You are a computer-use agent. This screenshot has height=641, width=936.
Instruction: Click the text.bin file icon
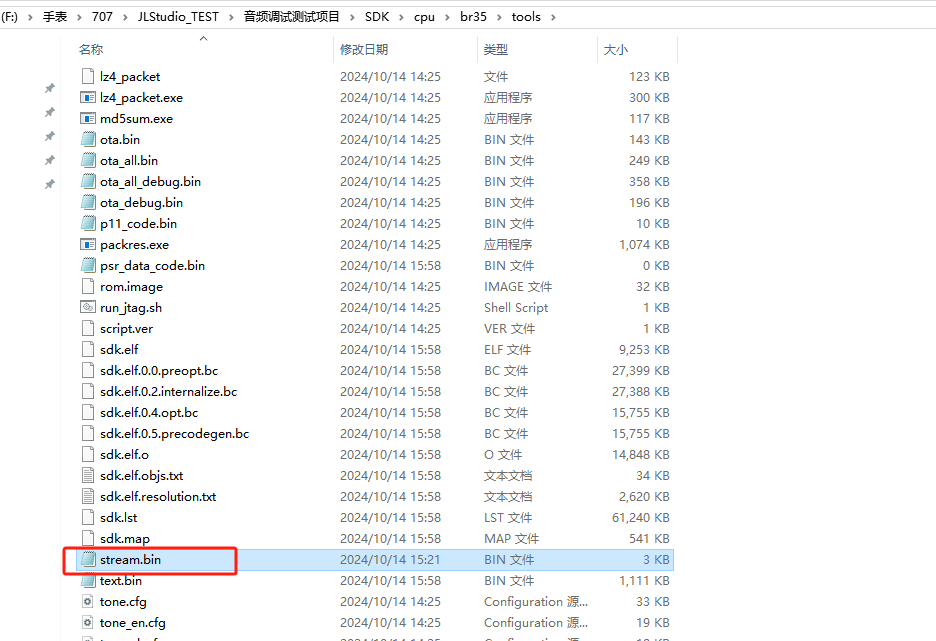pyautogui.click(x=88, y=580)
